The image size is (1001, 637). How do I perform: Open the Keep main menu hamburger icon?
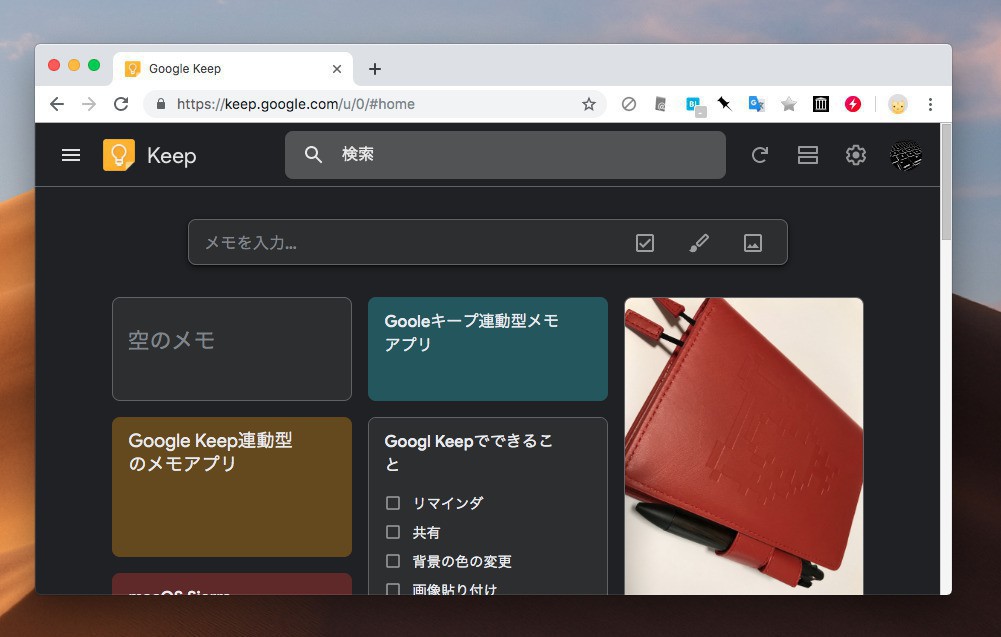pos(71,155)
